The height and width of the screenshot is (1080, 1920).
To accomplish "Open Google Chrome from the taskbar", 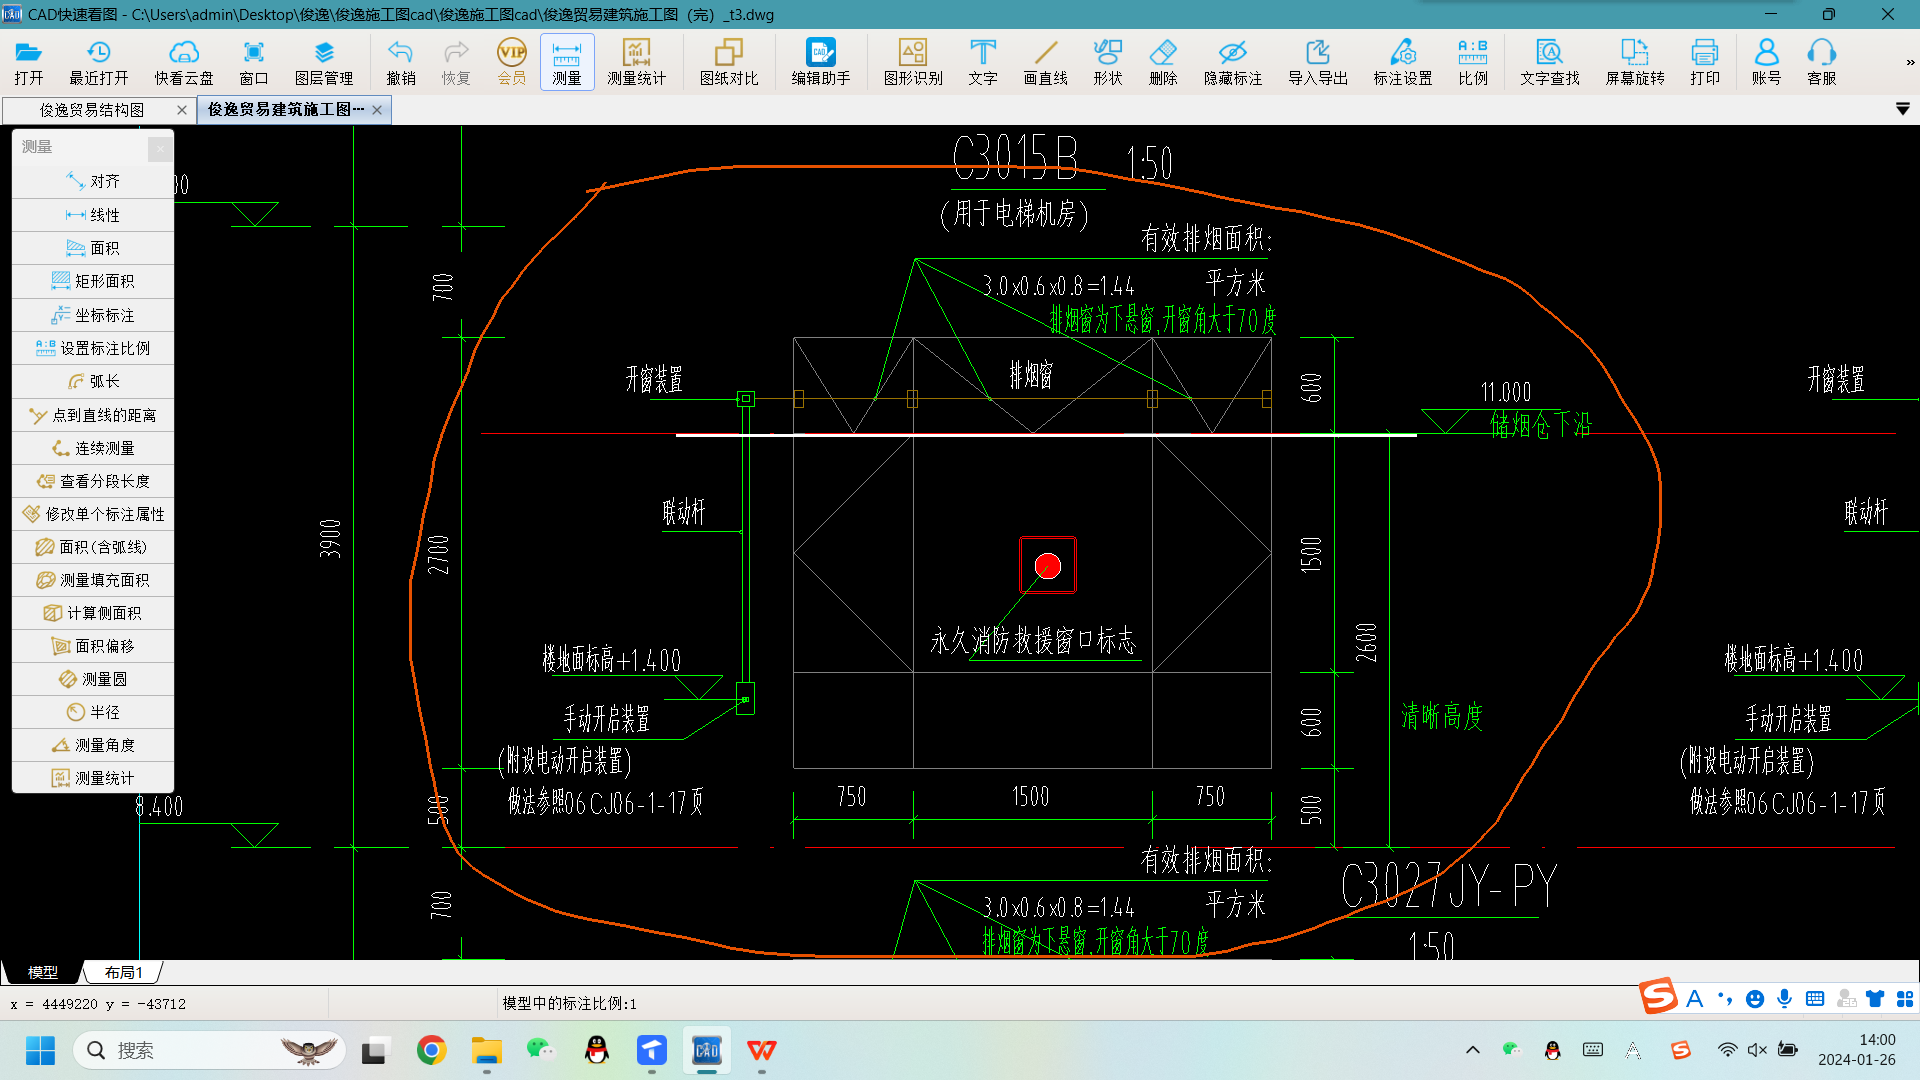I will coord(431,1050).
